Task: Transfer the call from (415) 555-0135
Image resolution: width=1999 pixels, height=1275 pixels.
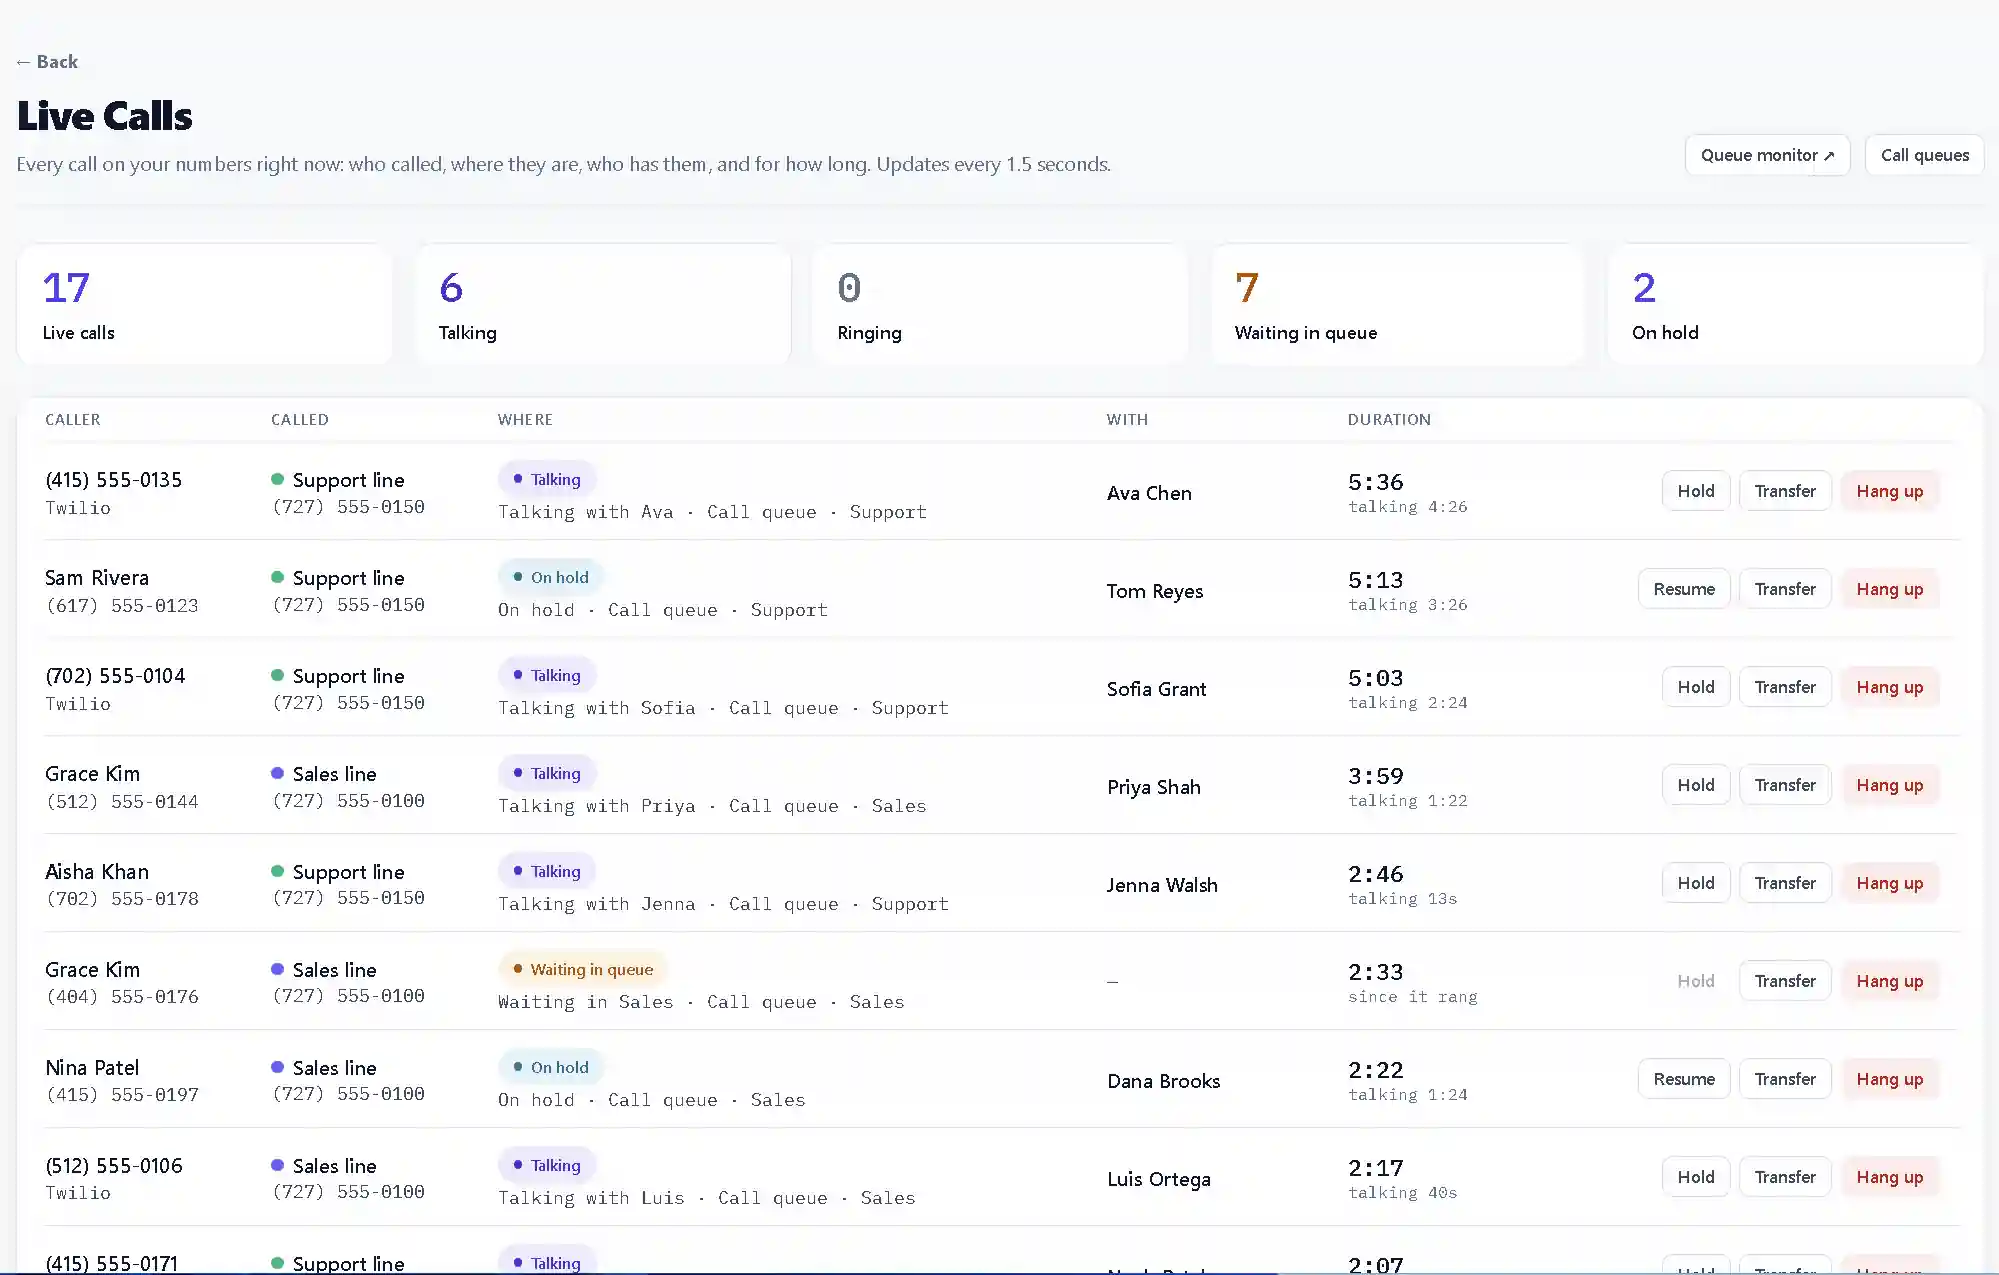Action: tap(1785, 491)
